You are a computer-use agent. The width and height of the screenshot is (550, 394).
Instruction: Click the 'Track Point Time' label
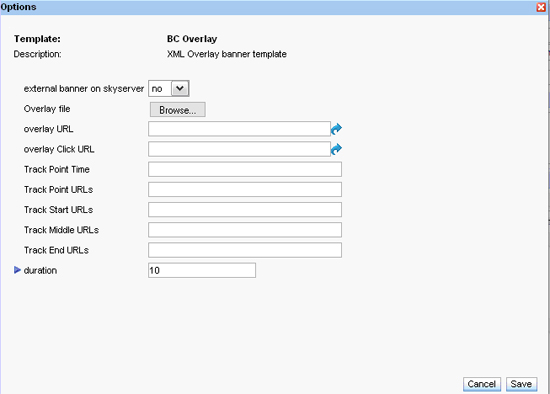(56, 169)
